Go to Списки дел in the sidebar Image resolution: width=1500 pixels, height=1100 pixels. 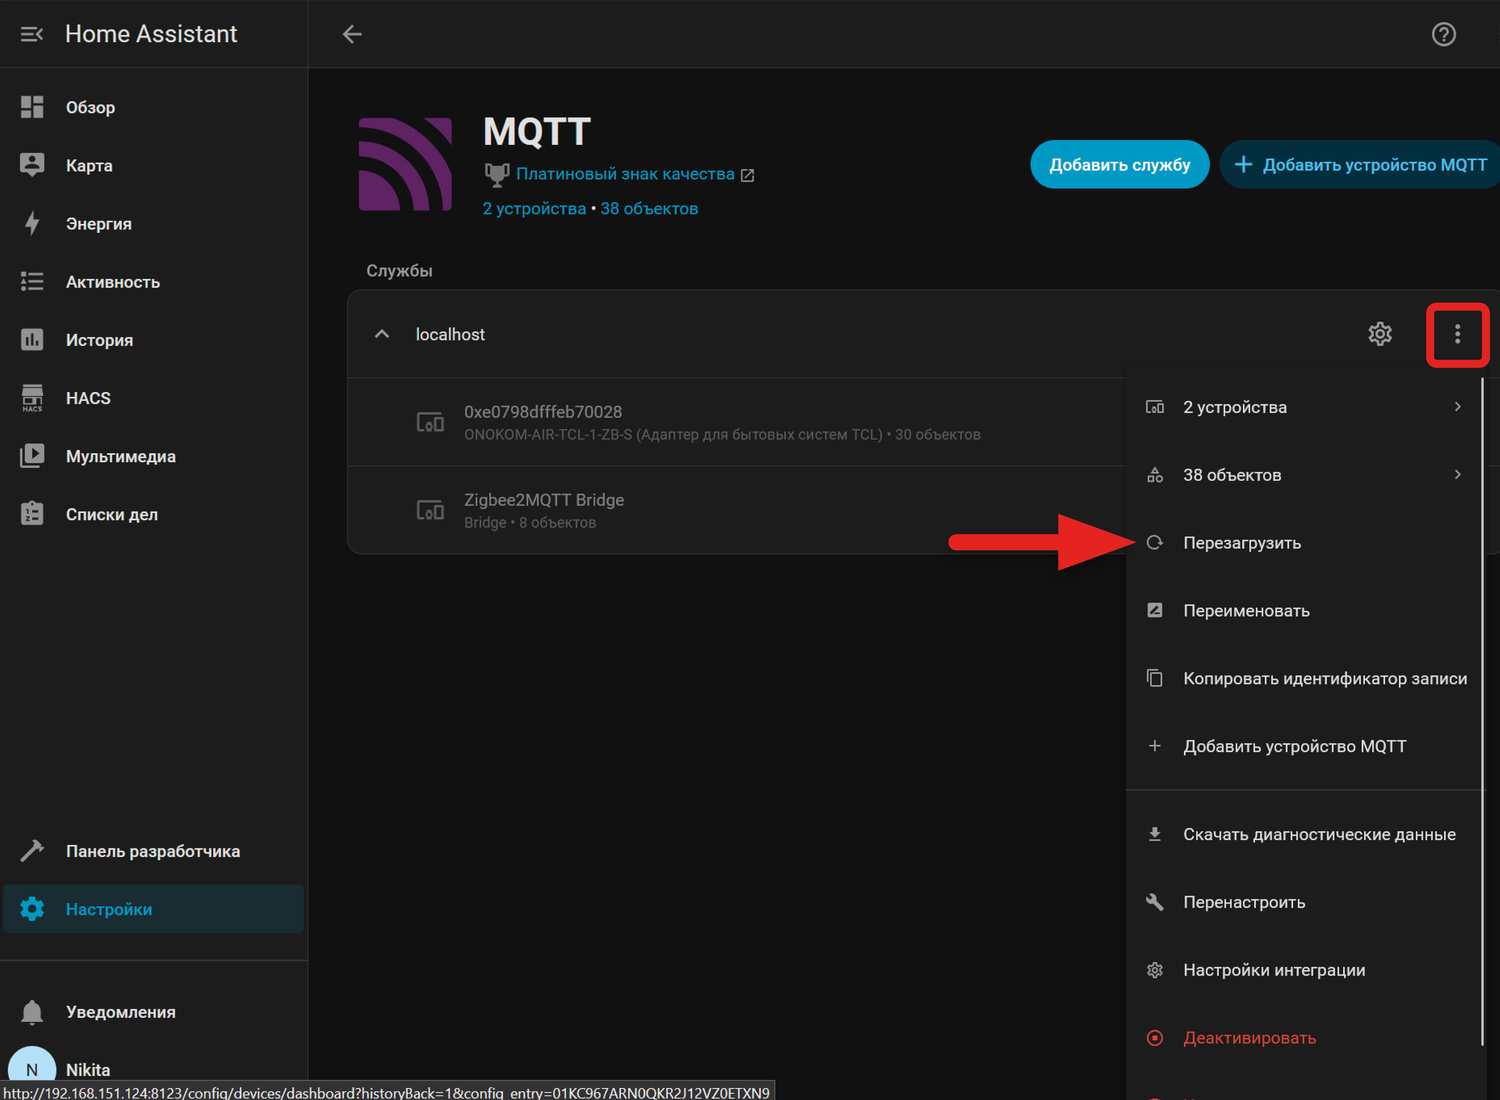point(154,514)
